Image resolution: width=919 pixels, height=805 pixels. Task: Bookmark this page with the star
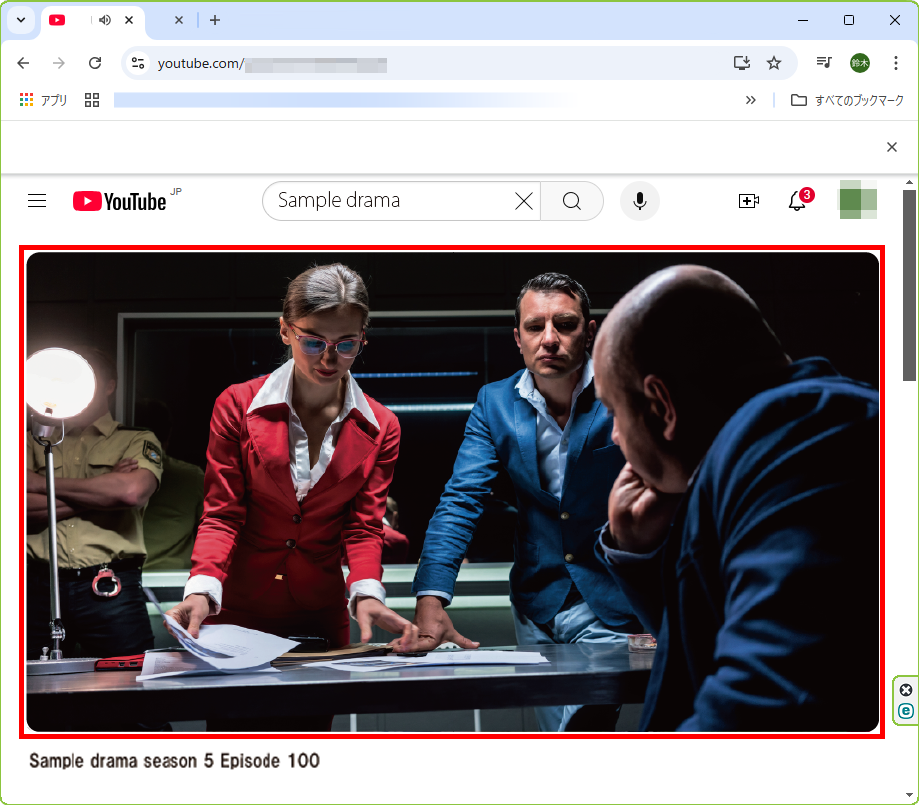point(774,63)
